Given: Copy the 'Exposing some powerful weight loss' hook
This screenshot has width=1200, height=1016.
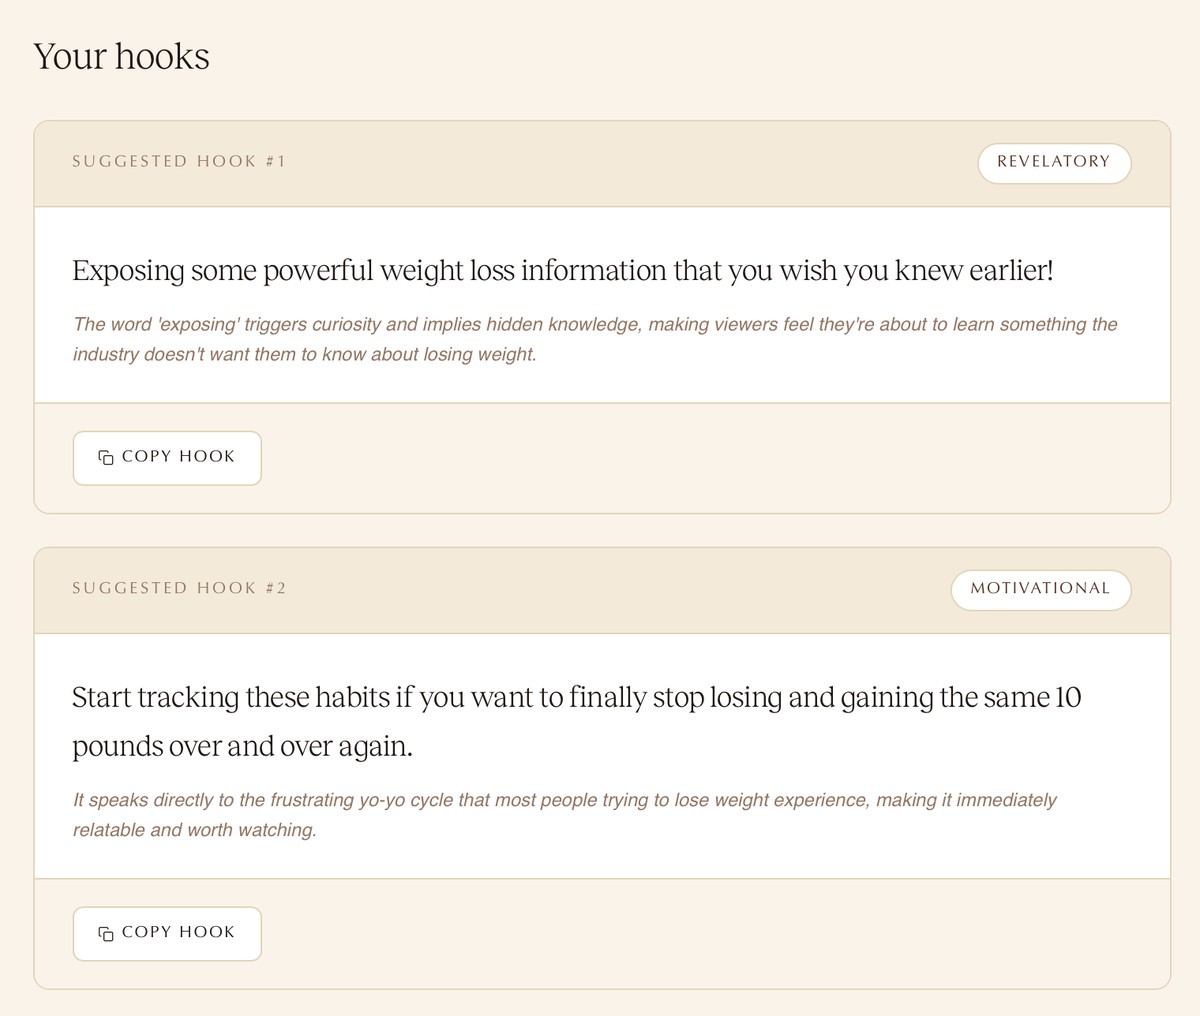Looking at the screenshot, I should [167, 458].
